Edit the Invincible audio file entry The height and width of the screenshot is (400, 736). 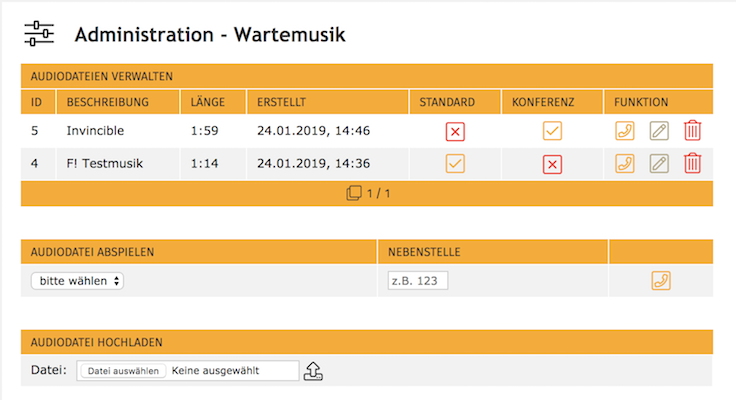[x=658, y=131]
